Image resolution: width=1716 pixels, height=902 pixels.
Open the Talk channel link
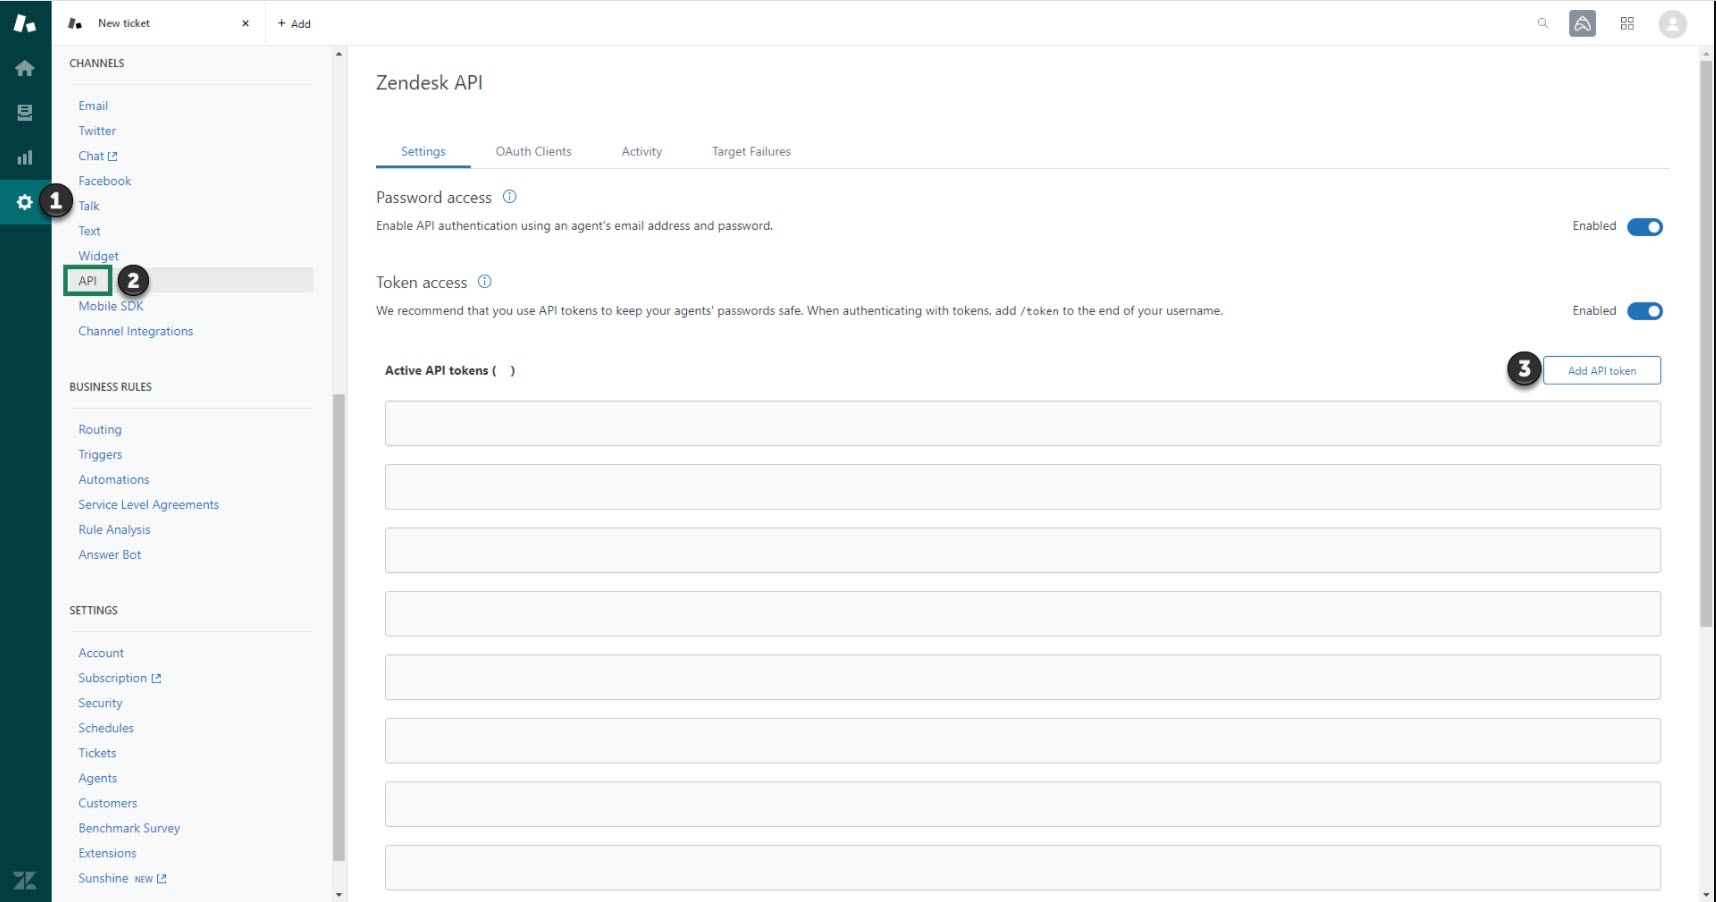click(89, 206)
